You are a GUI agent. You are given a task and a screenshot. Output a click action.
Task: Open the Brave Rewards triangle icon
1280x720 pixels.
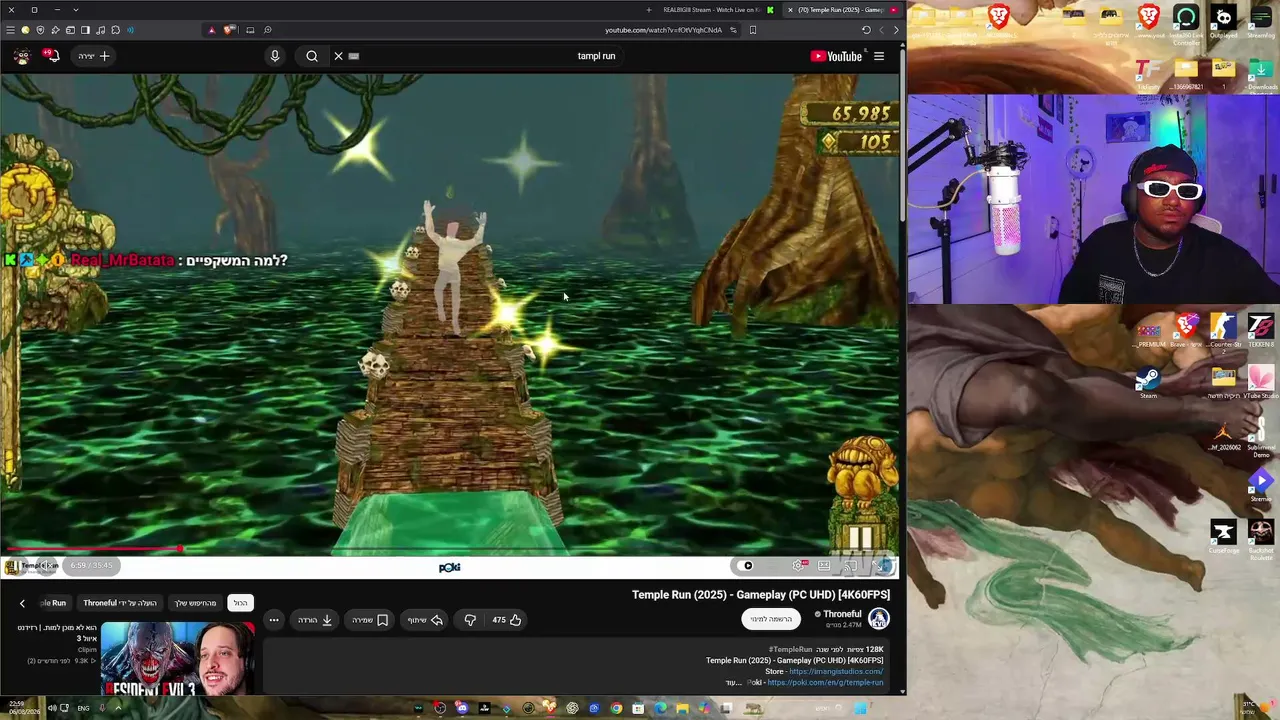(211, 30)
